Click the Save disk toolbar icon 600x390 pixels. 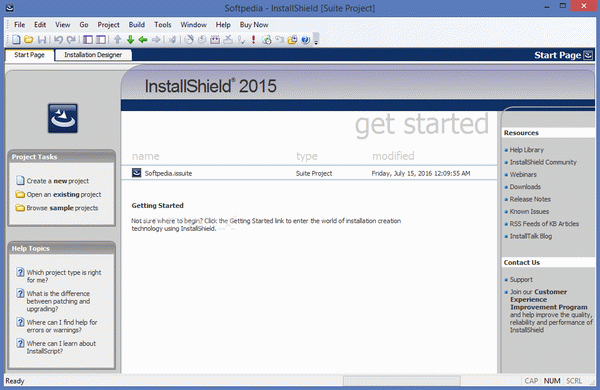tap(42, 39)
